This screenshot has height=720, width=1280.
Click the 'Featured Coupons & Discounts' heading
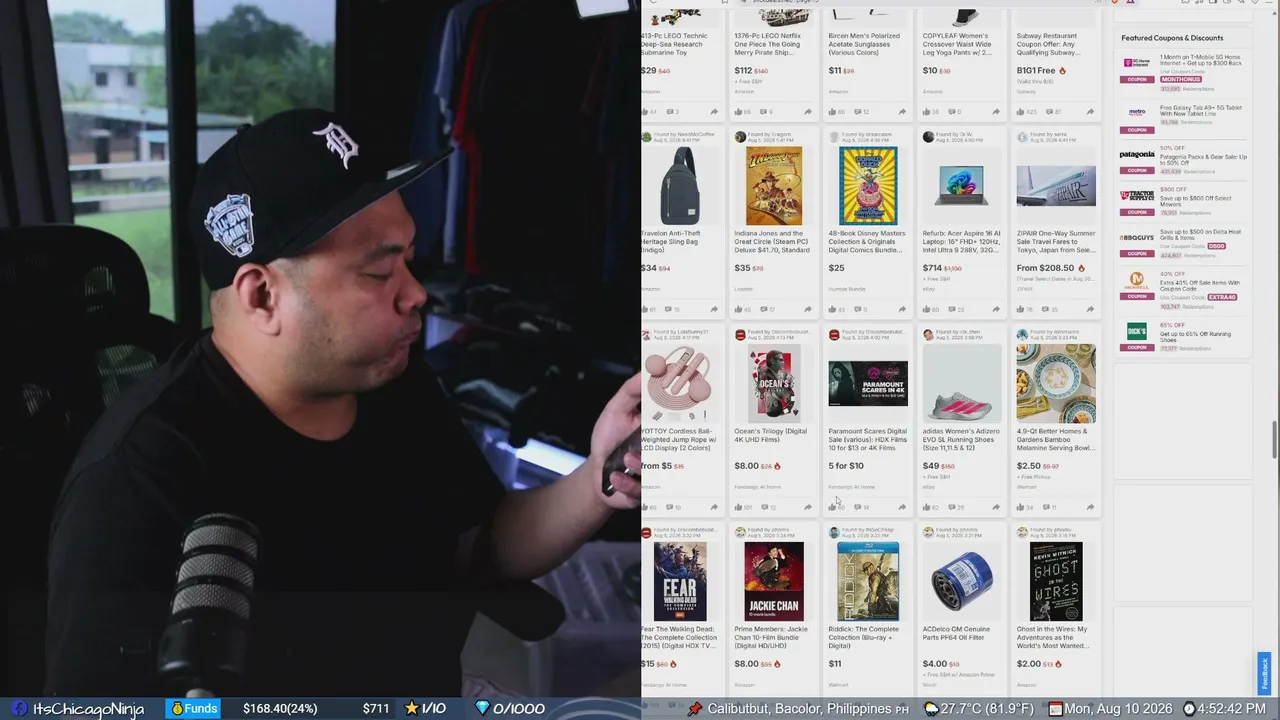pyautogui.click(x=1172, y=38)
